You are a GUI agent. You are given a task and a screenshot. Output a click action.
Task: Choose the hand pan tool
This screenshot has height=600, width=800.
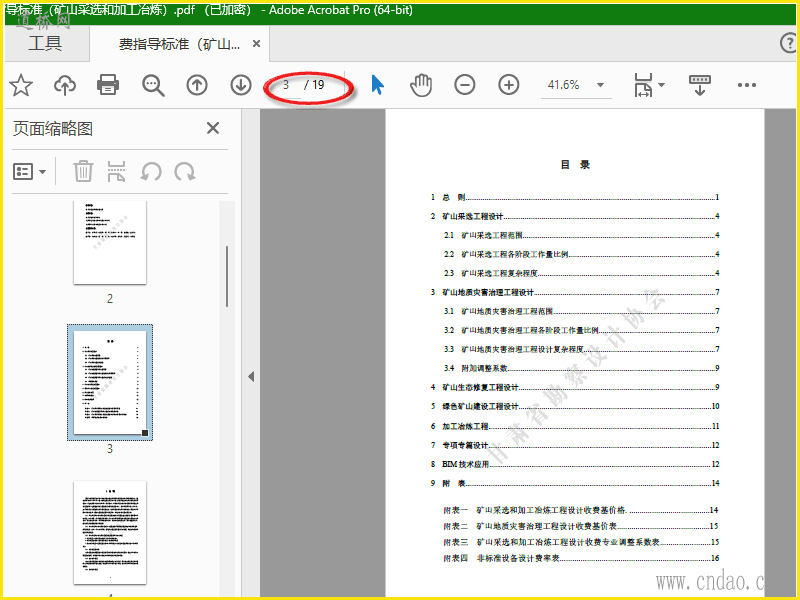pos(421,85)
